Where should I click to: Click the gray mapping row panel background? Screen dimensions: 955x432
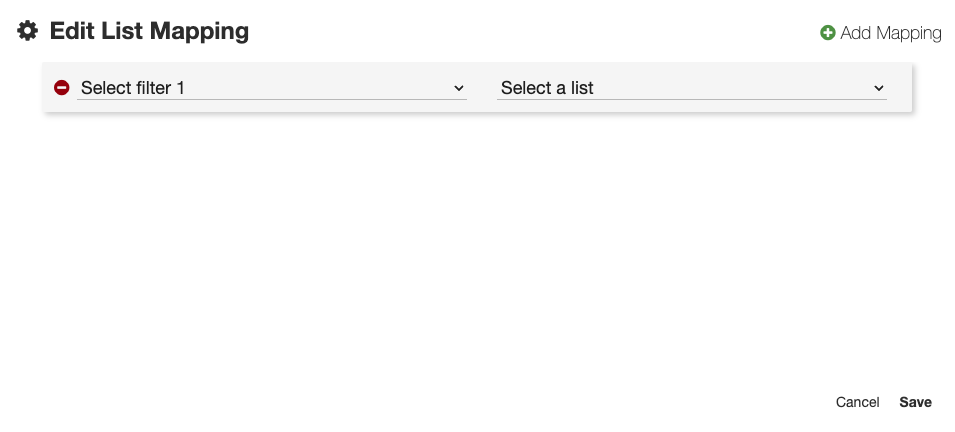point(482,106)
